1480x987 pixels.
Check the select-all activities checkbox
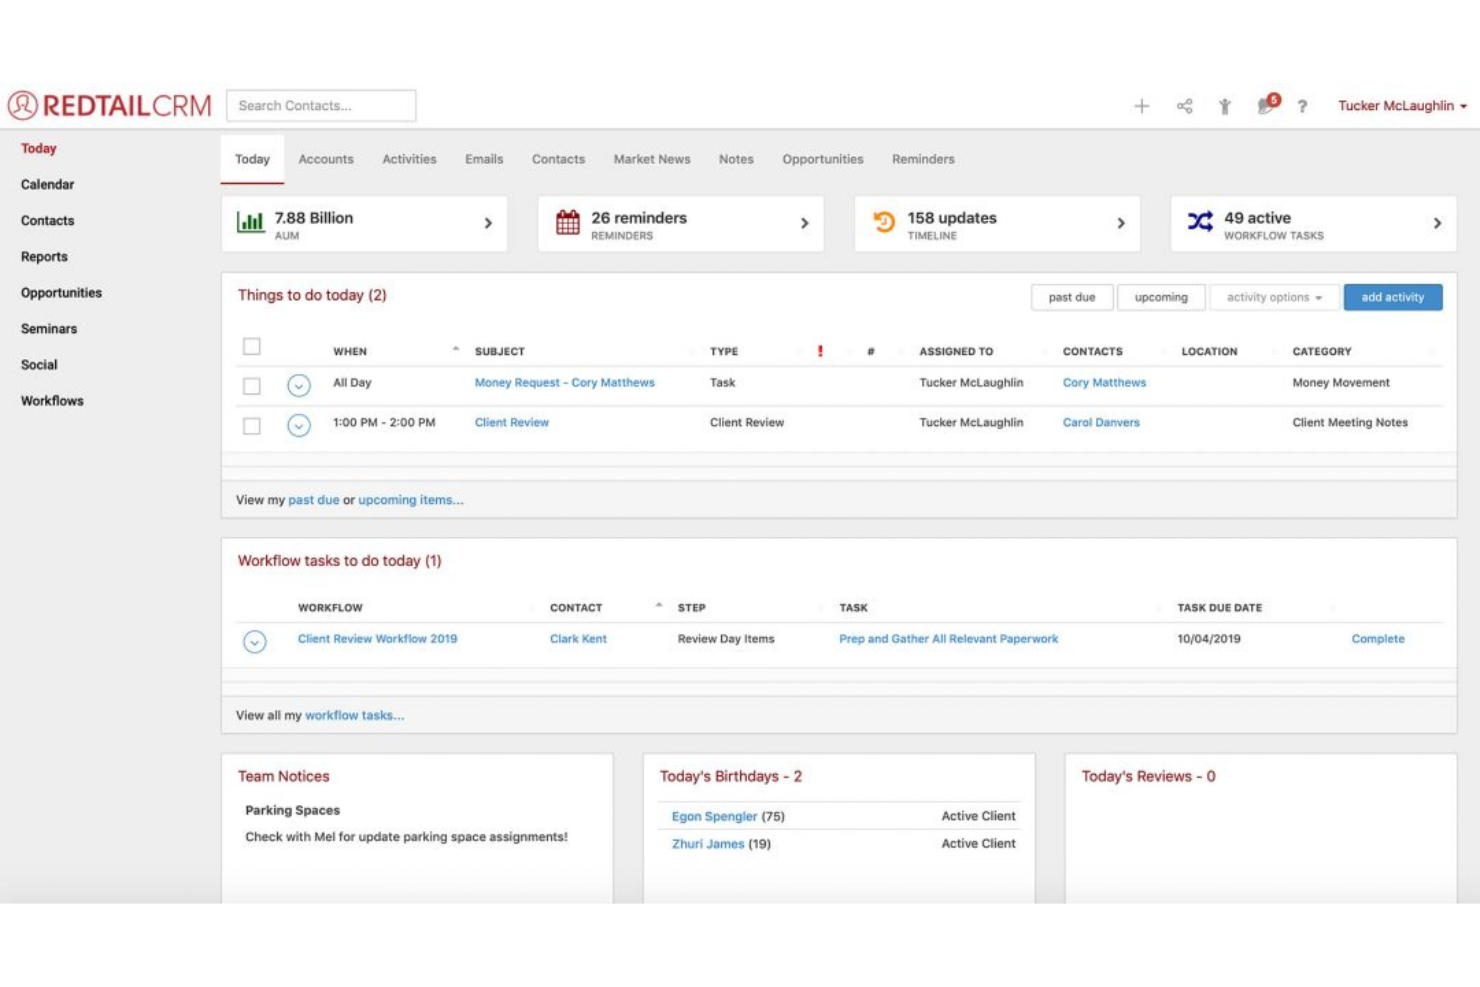[252, 346]
